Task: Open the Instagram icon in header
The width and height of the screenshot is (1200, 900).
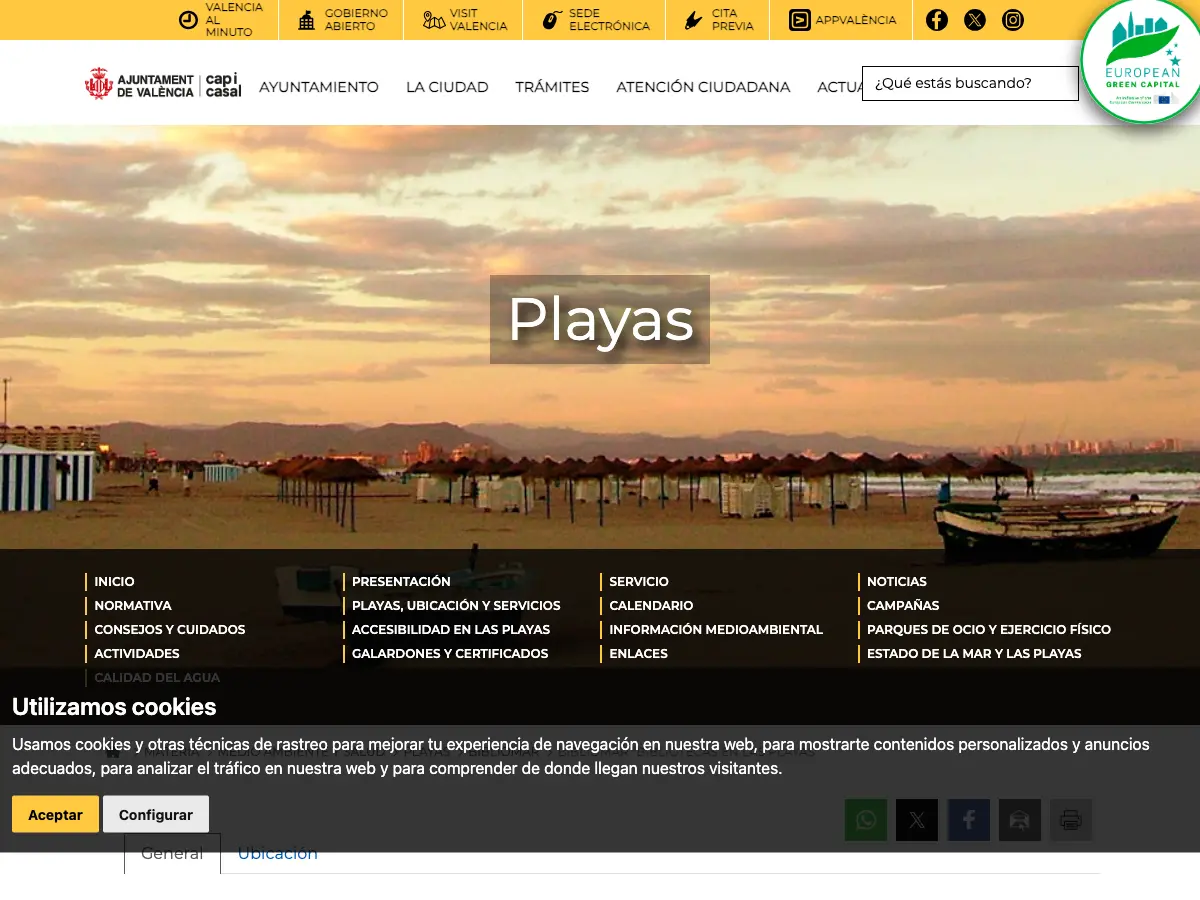Action: 1013,20
